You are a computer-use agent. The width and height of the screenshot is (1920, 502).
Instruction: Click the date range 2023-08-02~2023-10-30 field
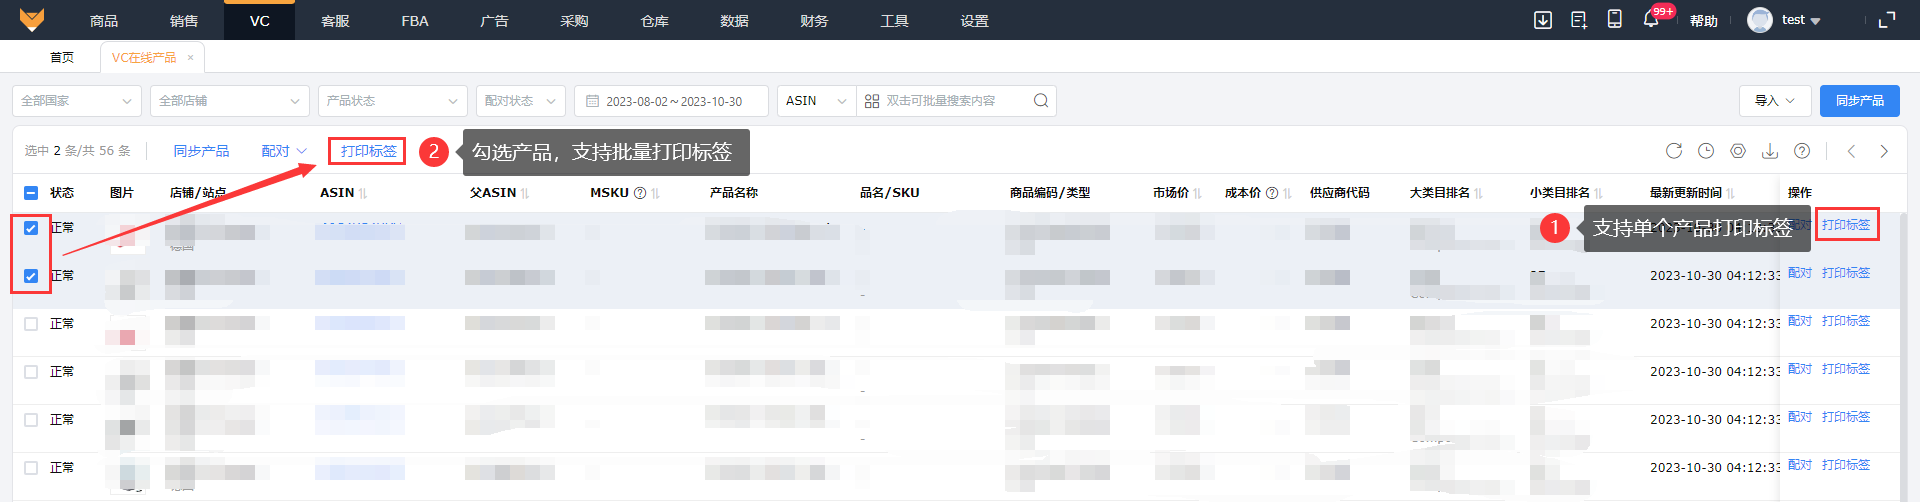click(x=671, y=101)
